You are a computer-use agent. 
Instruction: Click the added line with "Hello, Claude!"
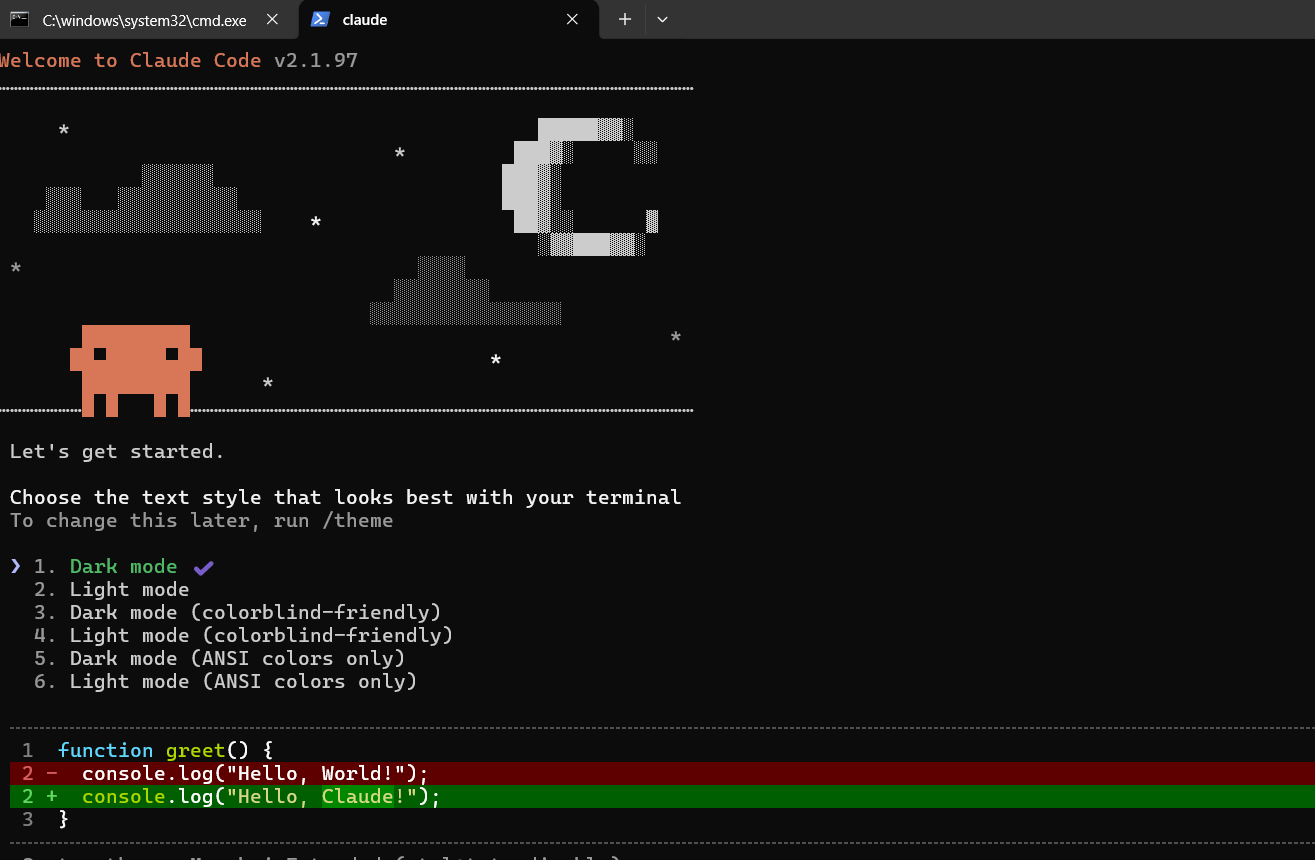point(662,797)
